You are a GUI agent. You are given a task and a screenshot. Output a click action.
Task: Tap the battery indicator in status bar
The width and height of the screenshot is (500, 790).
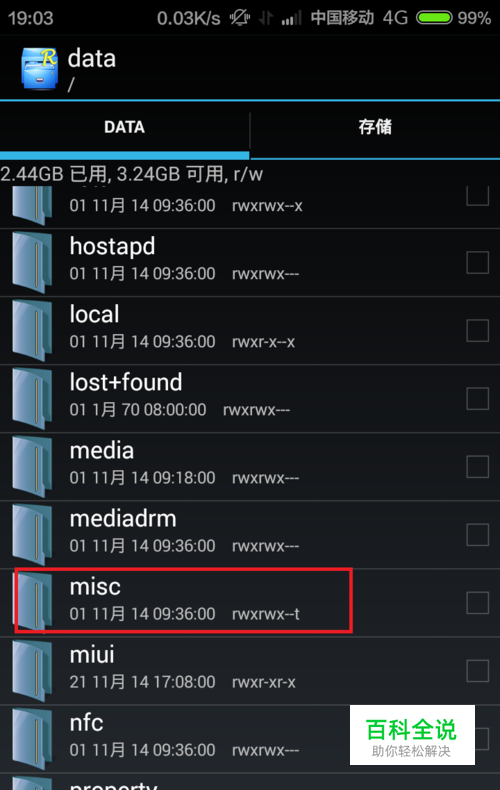point(434,18)
